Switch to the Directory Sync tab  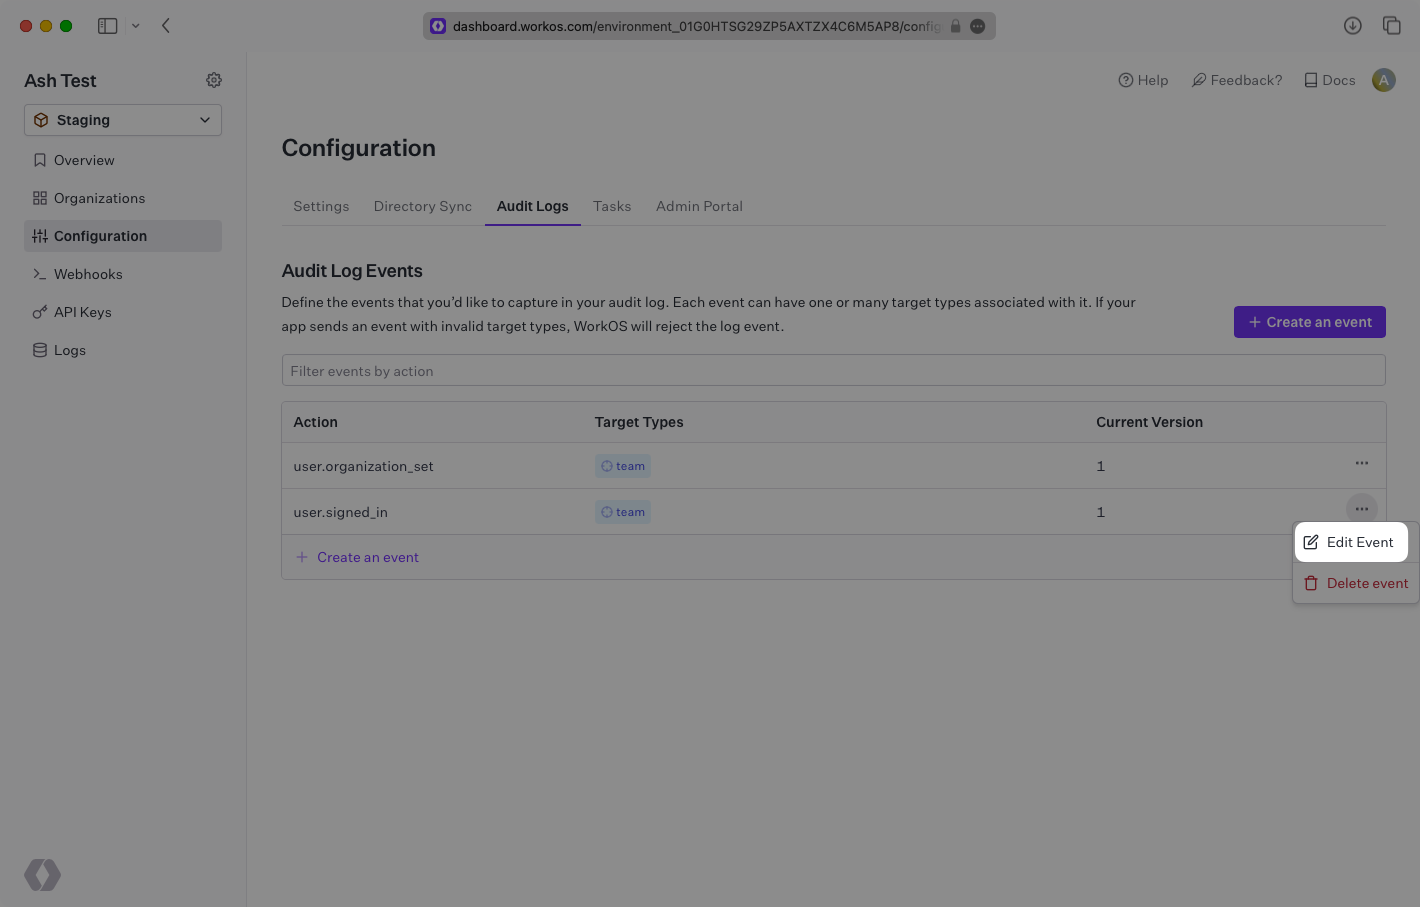(x=422, y=206)
